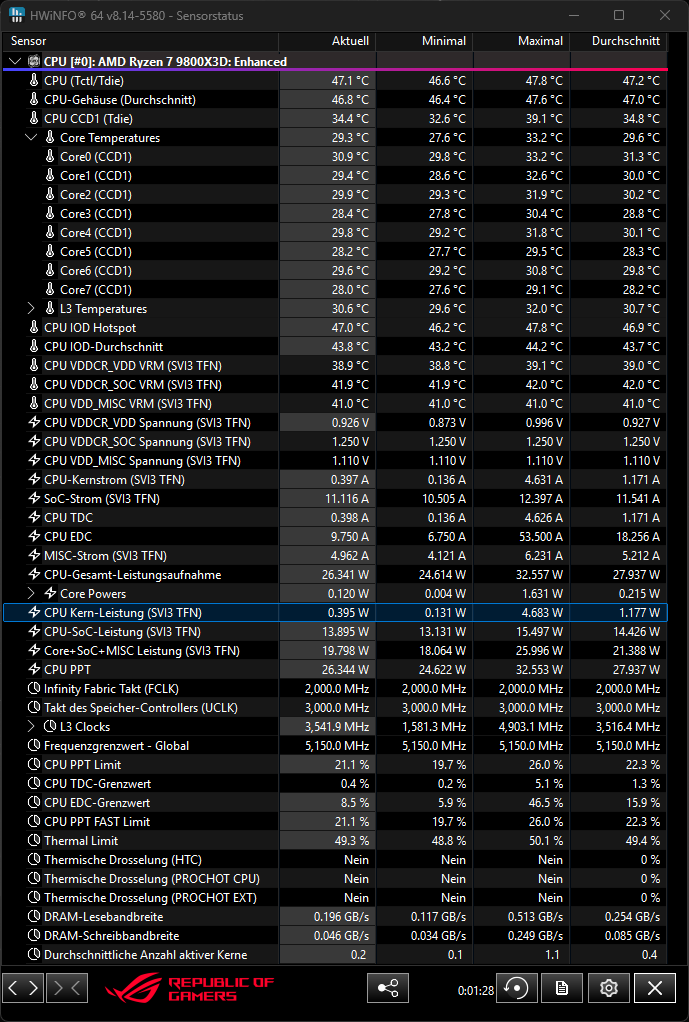Click the logging document icon button

(x=563, y=988)
